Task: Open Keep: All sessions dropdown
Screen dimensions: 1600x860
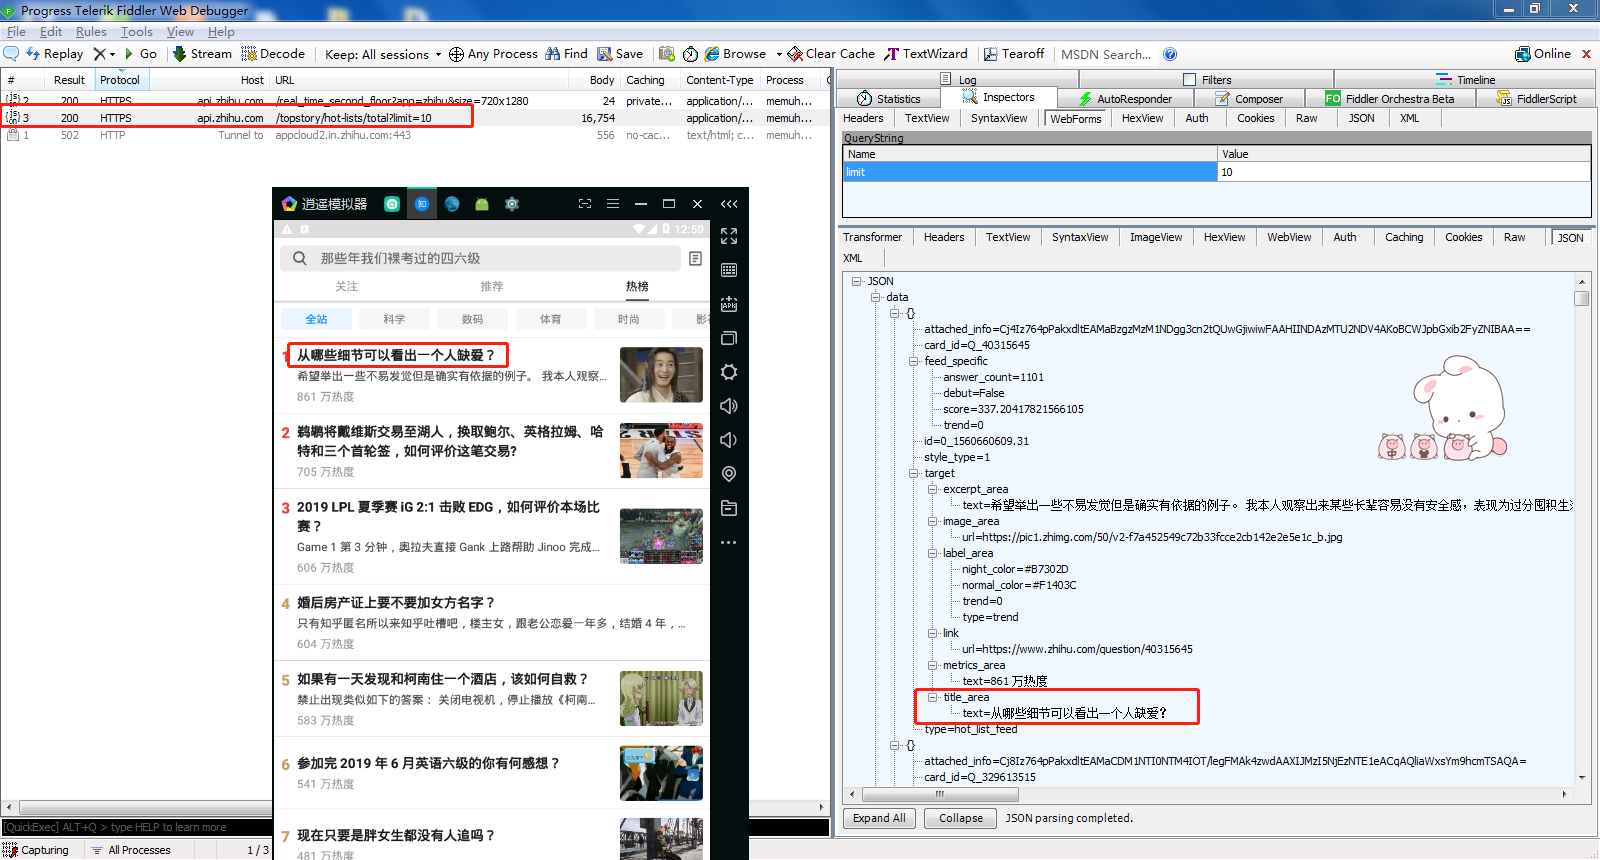Action: pos(383,54)
